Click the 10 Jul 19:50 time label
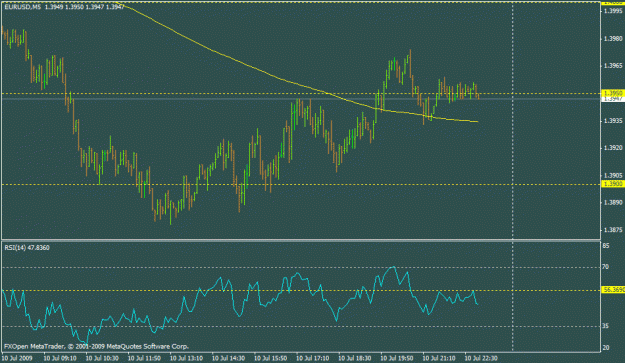Viewport: 625px width, 363px height. [398, 358]
